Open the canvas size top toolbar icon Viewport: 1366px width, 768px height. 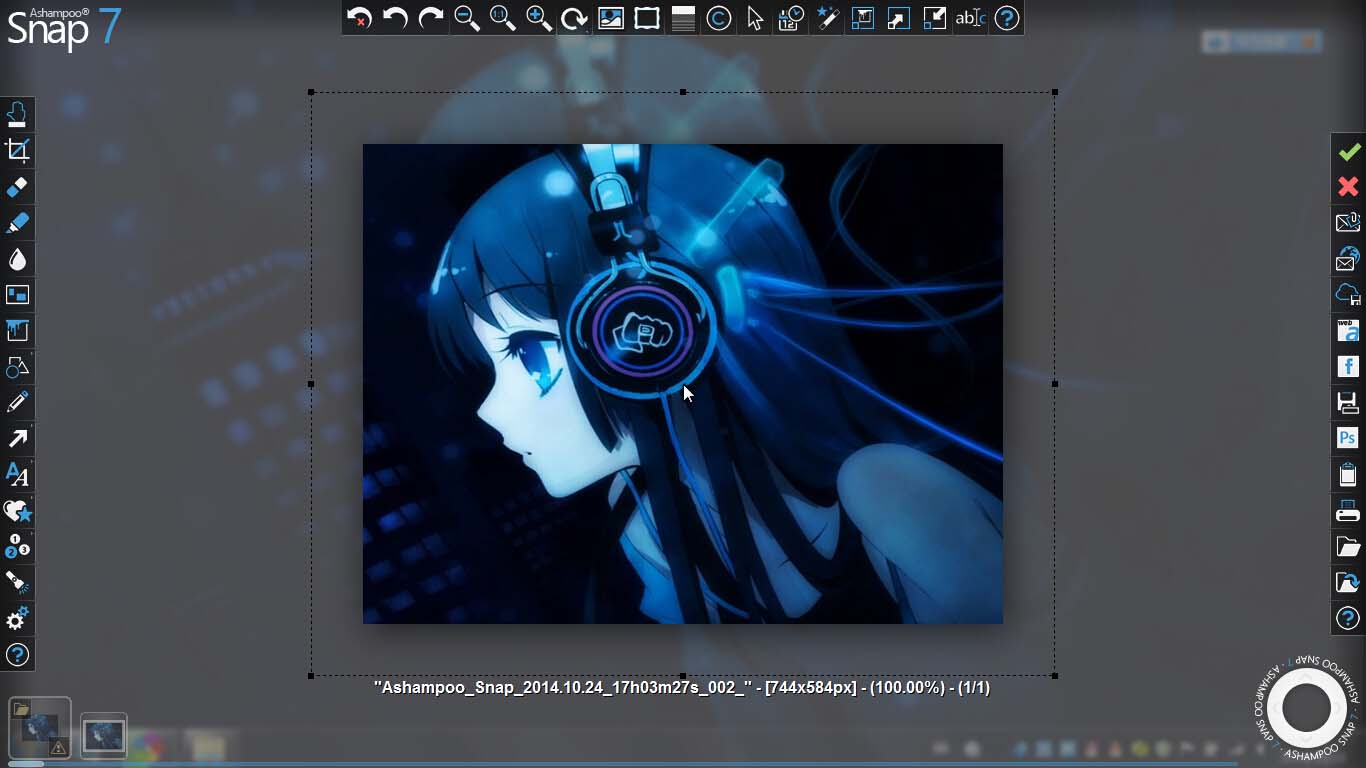863,18
